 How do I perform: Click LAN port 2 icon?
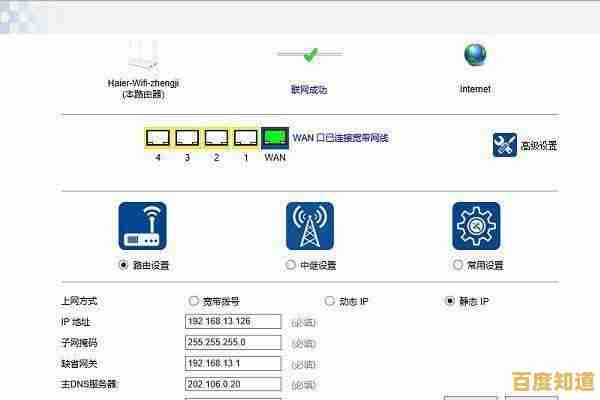[x=216, y=138]
